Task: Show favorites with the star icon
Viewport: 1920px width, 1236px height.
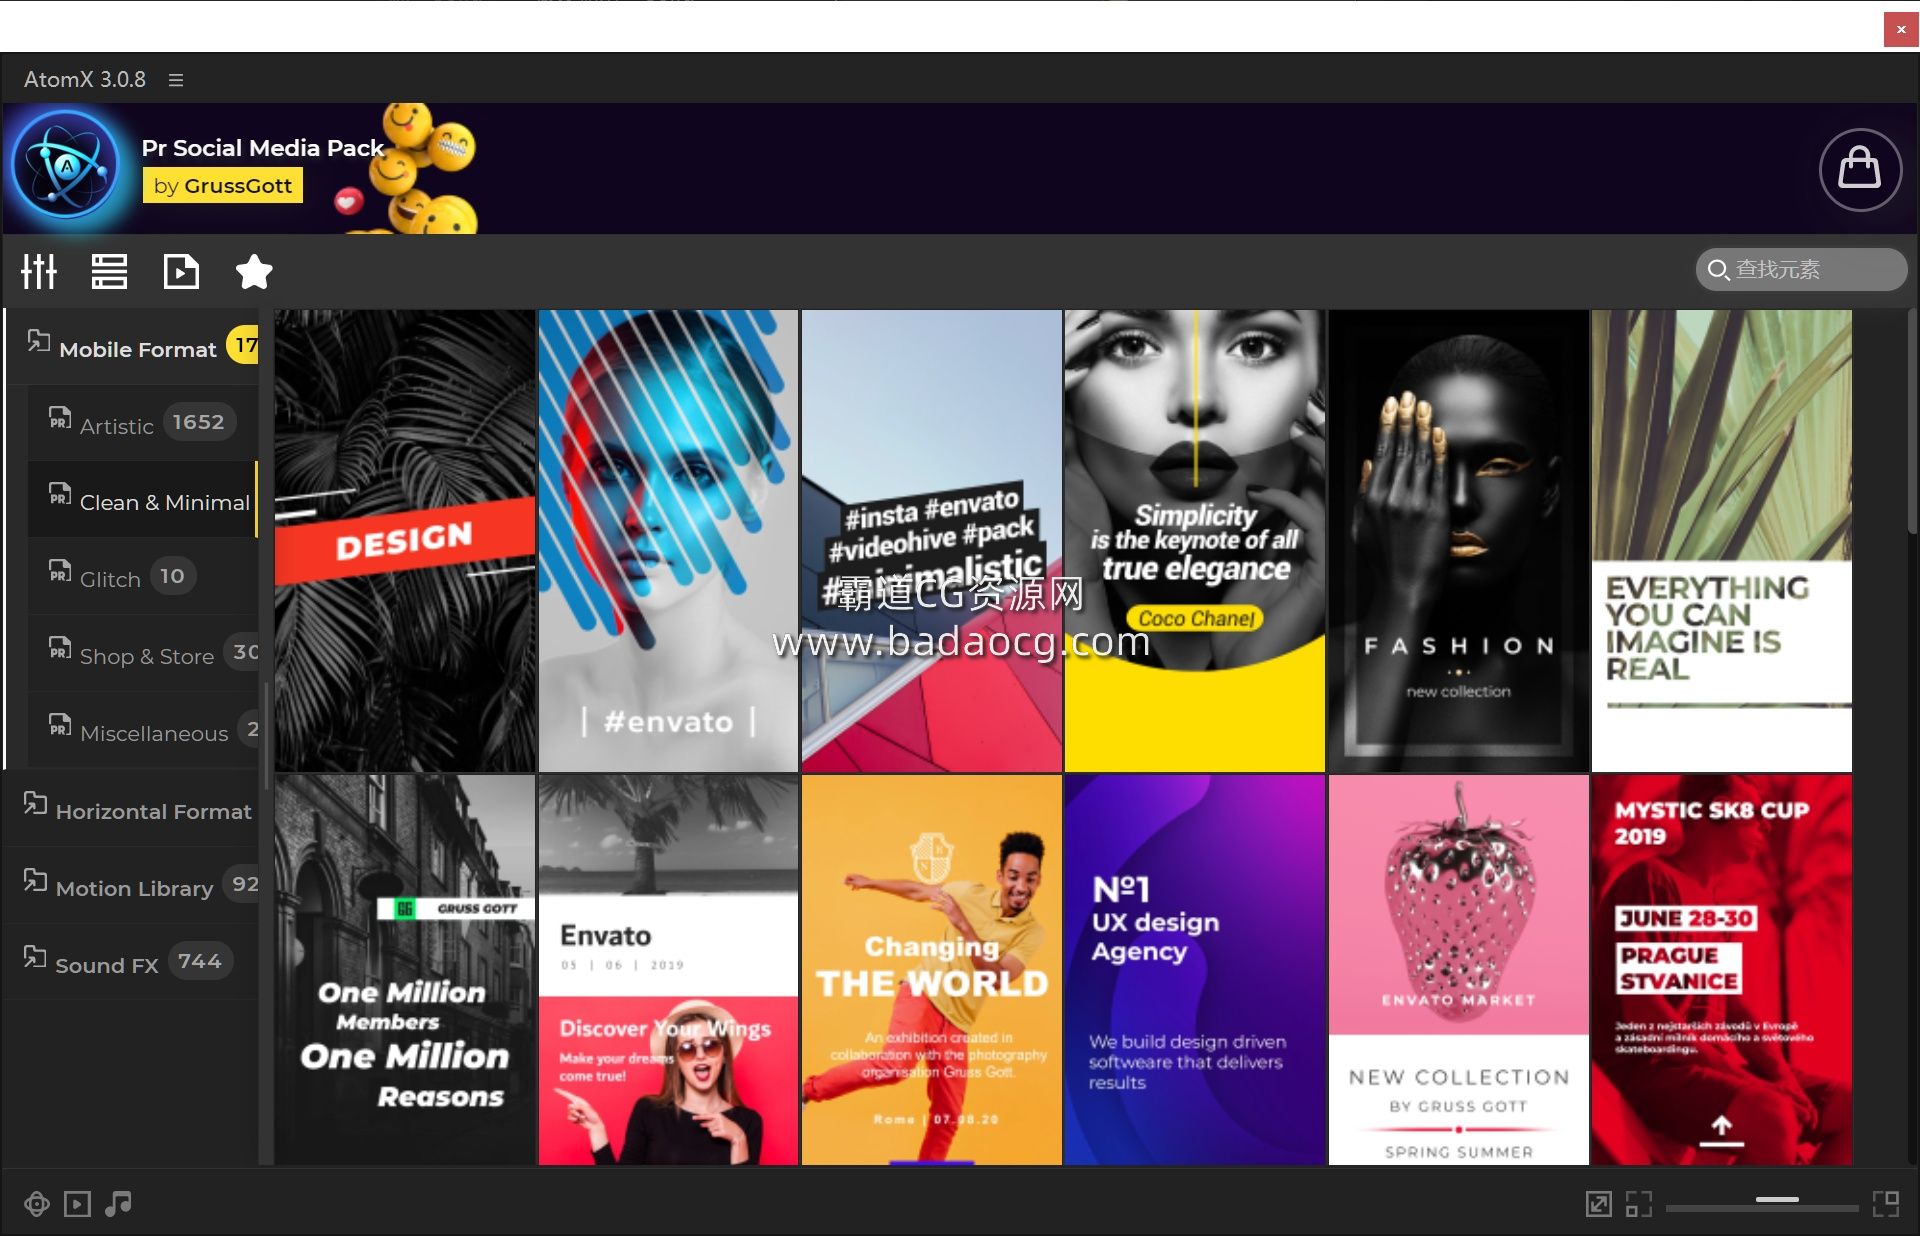Action: 254,271
